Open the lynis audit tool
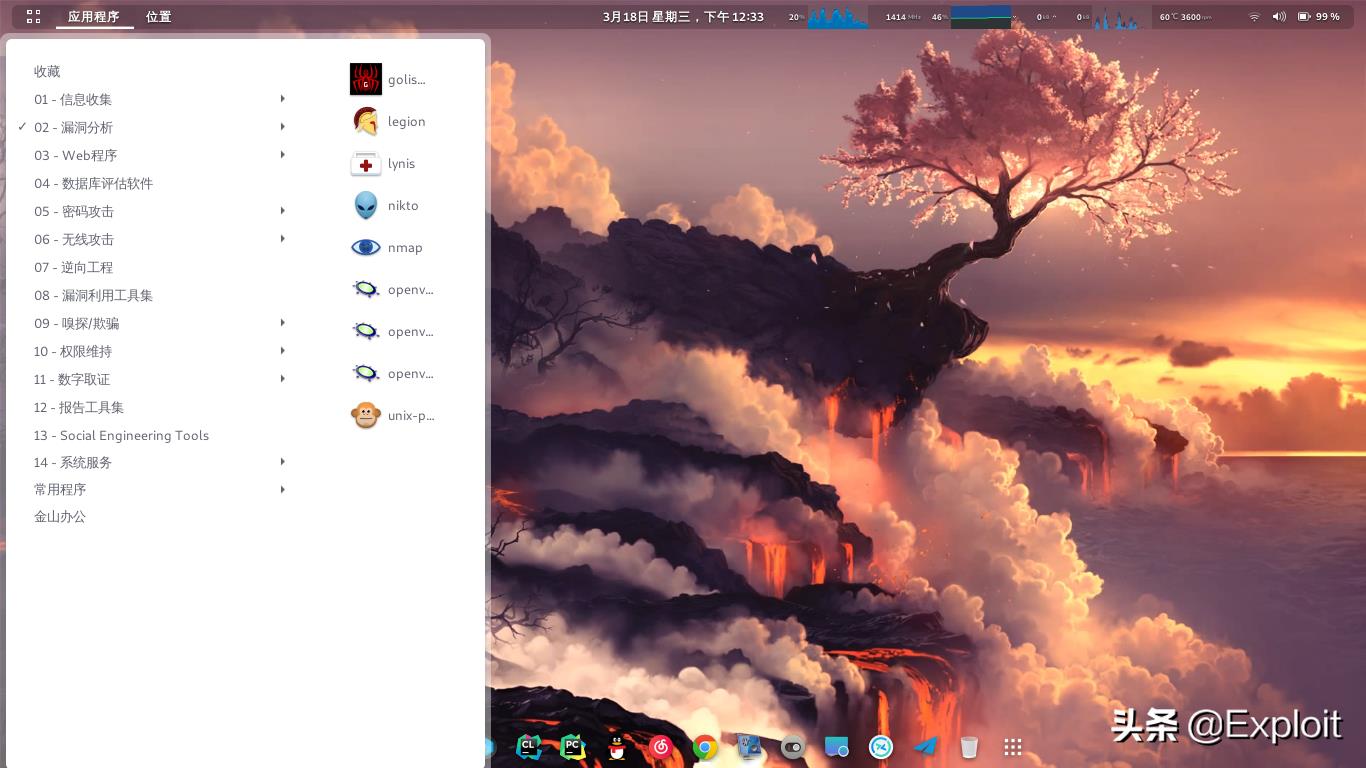 tap(392, 163)
